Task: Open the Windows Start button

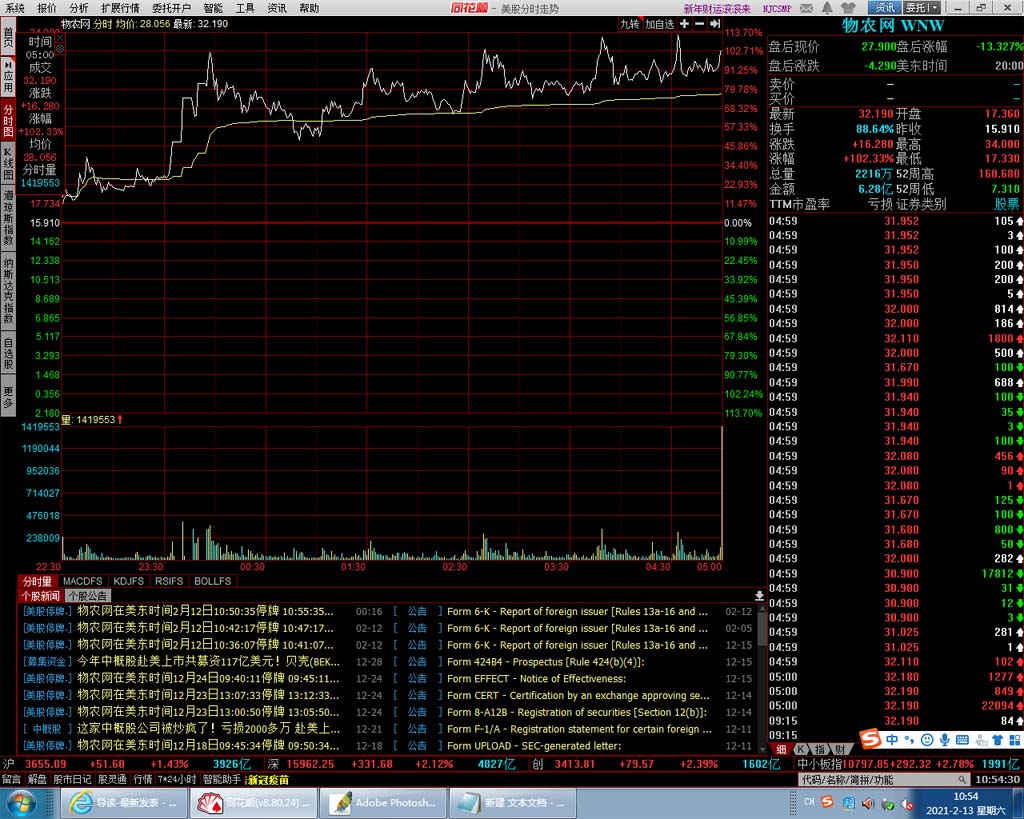Action: (22, 803)
